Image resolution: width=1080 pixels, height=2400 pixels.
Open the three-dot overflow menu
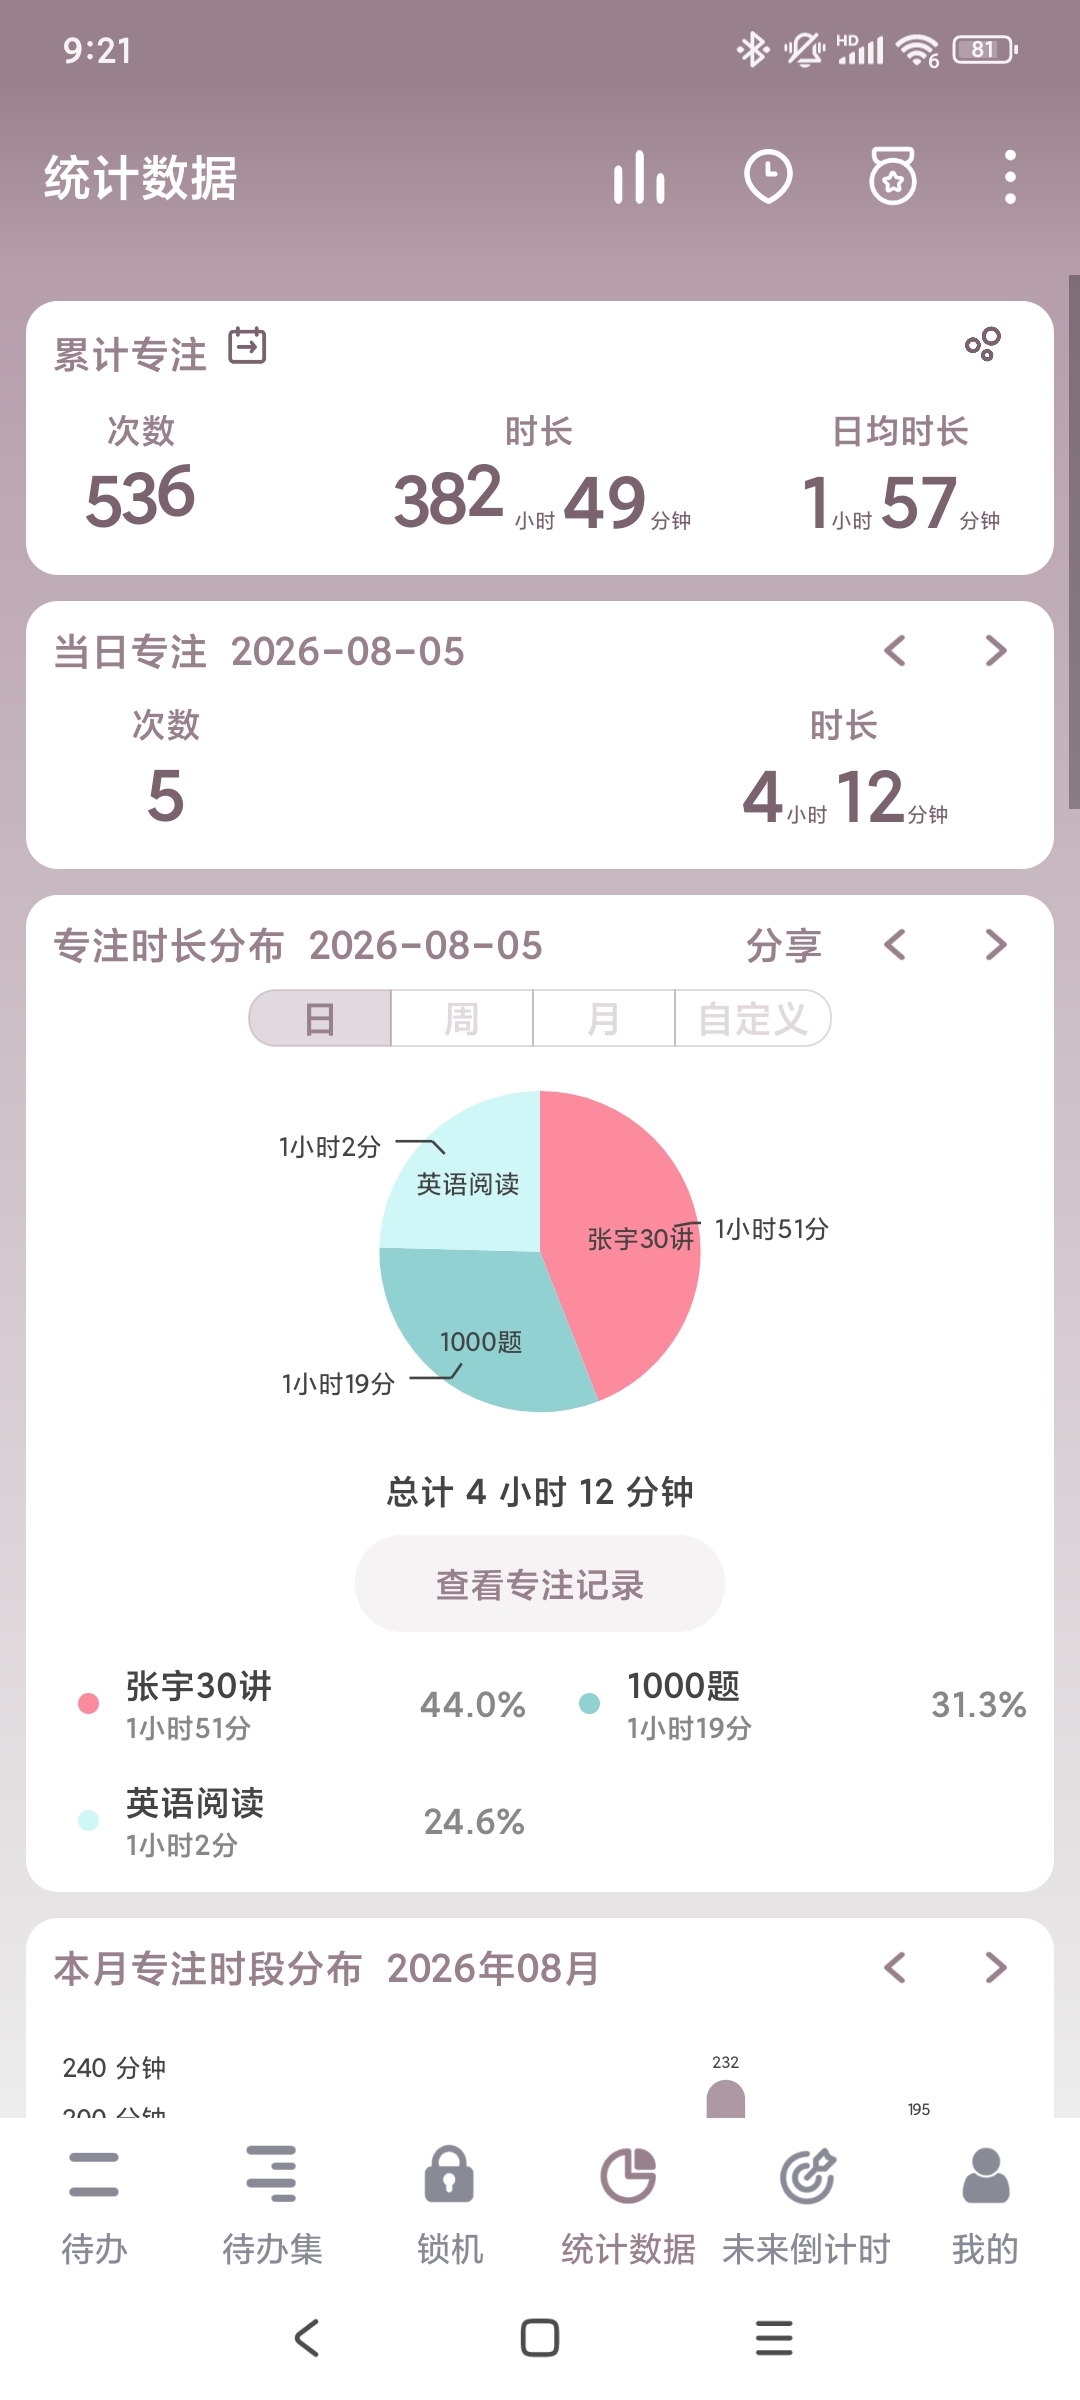tap(1010, 178)
